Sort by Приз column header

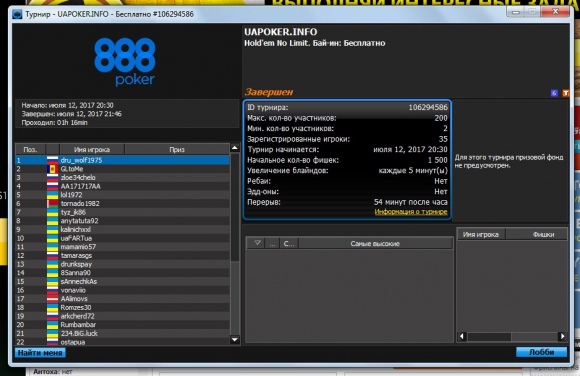tap(177, 150)
